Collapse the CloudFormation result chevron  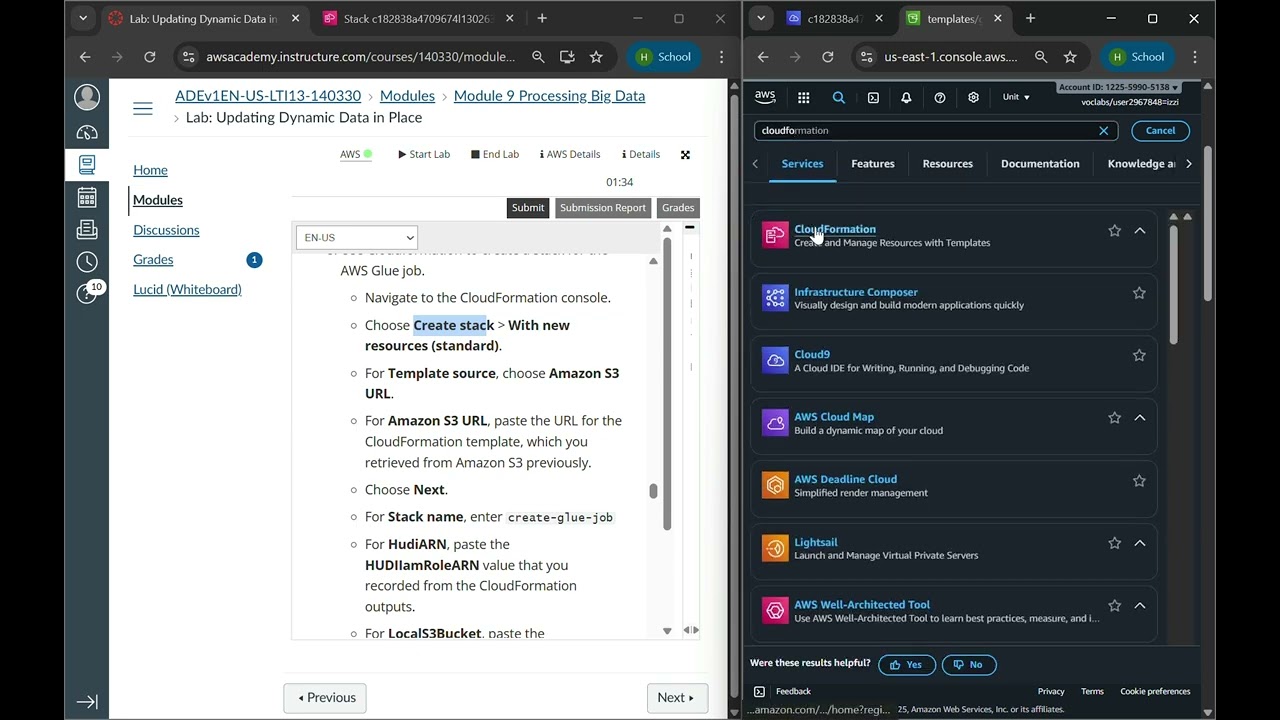(x=1139, y=230)
